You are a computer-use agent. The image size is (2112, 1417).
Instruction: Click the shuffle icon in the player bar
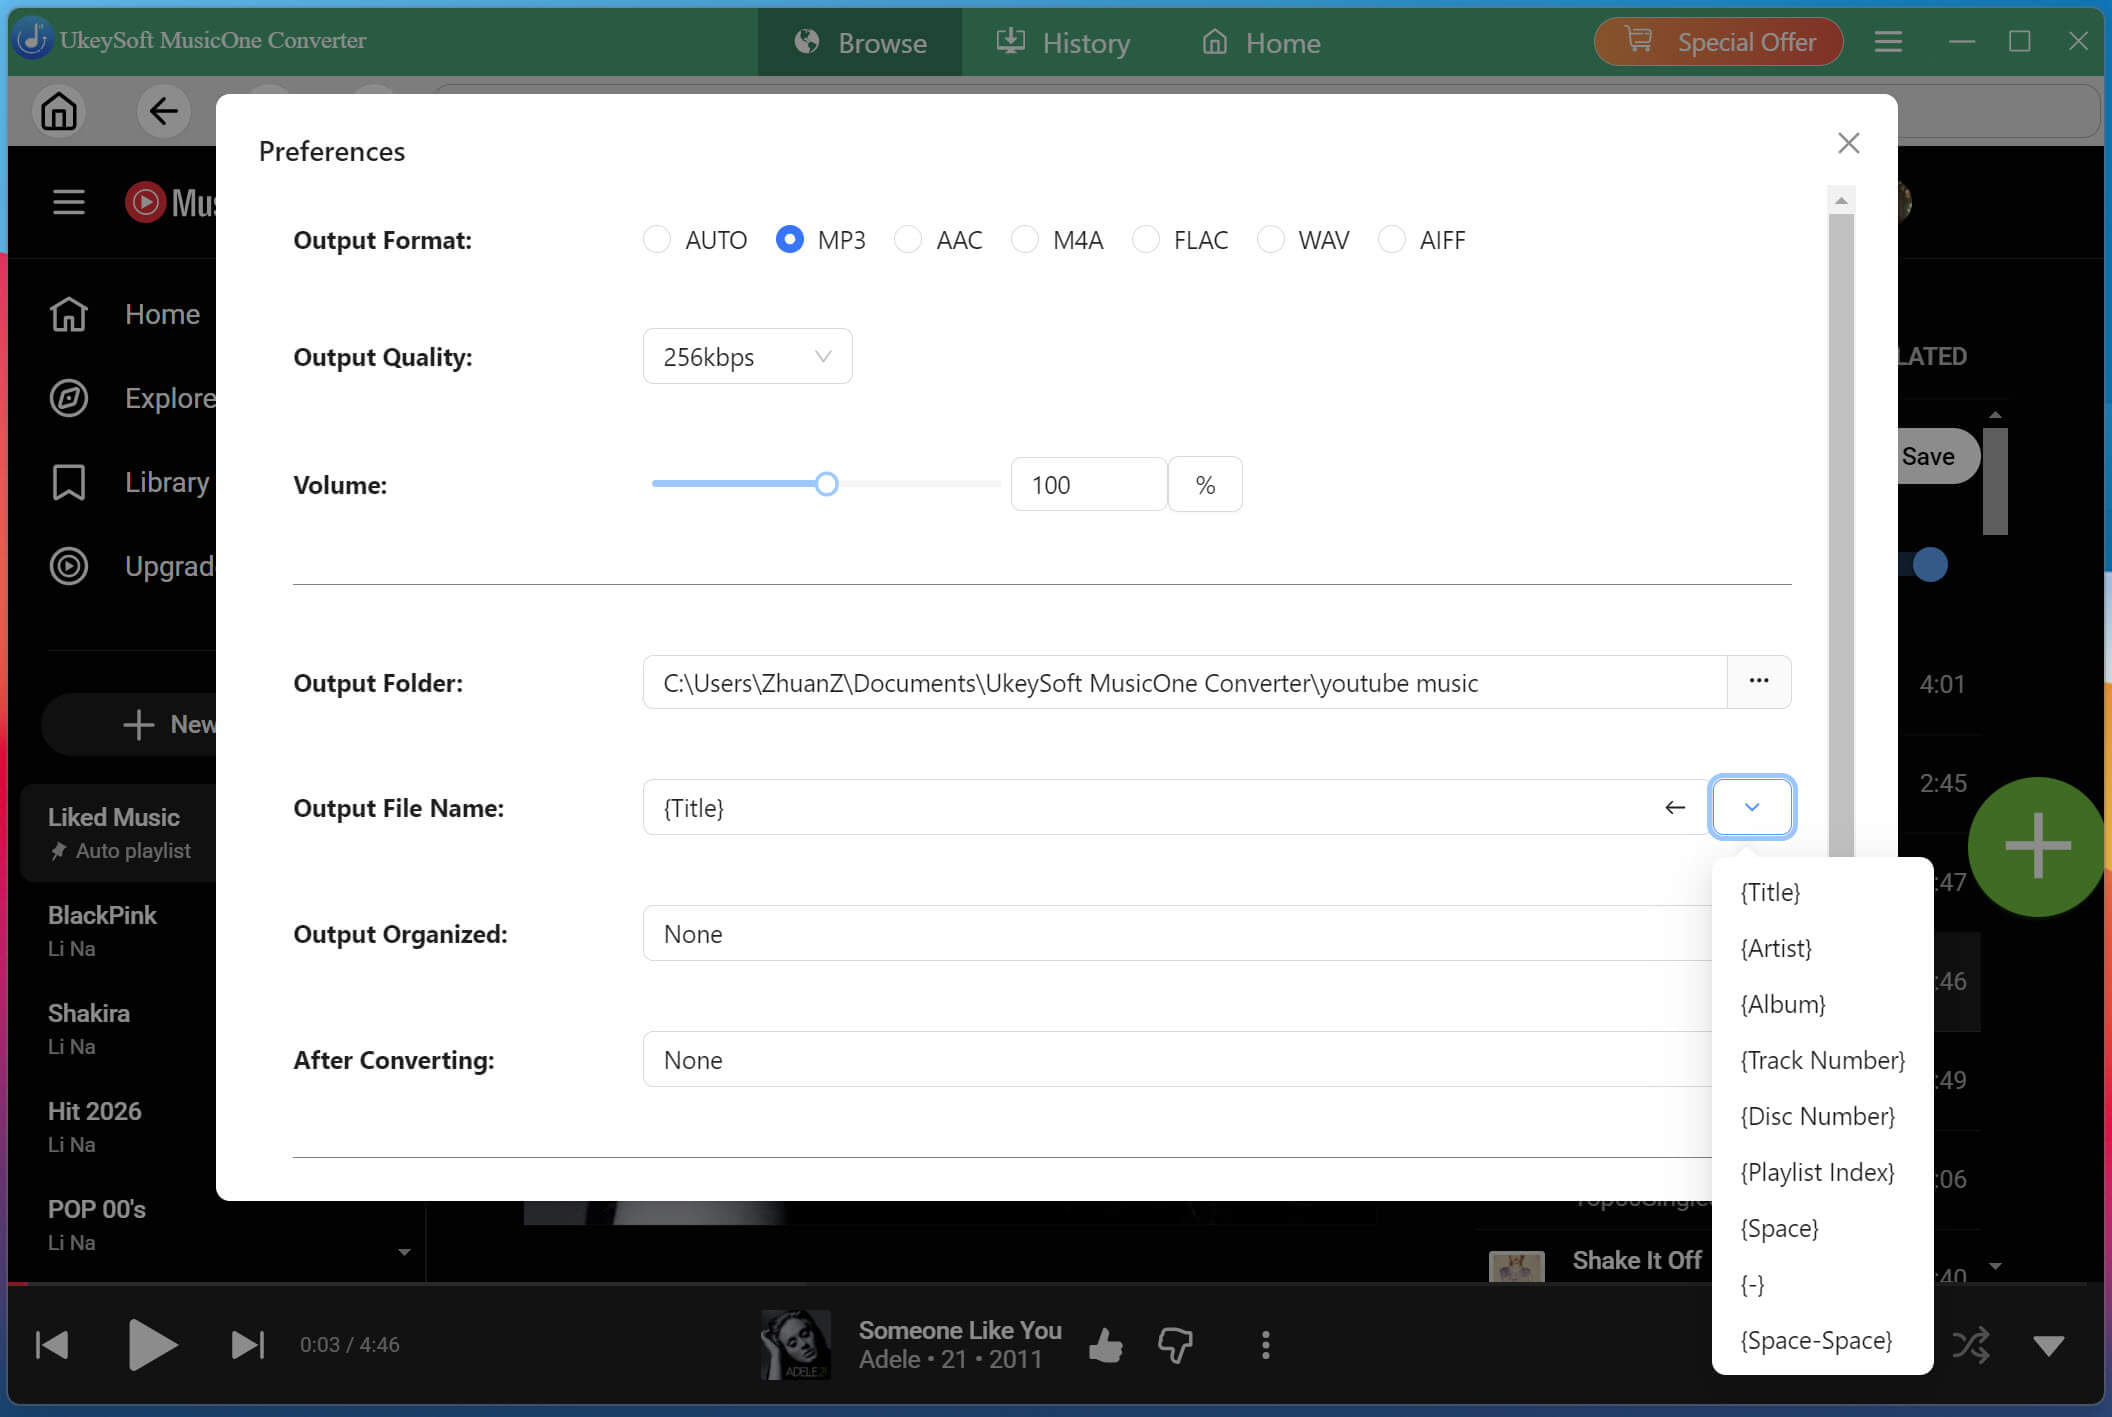pyautogui.click(x=1970, y=1345)
